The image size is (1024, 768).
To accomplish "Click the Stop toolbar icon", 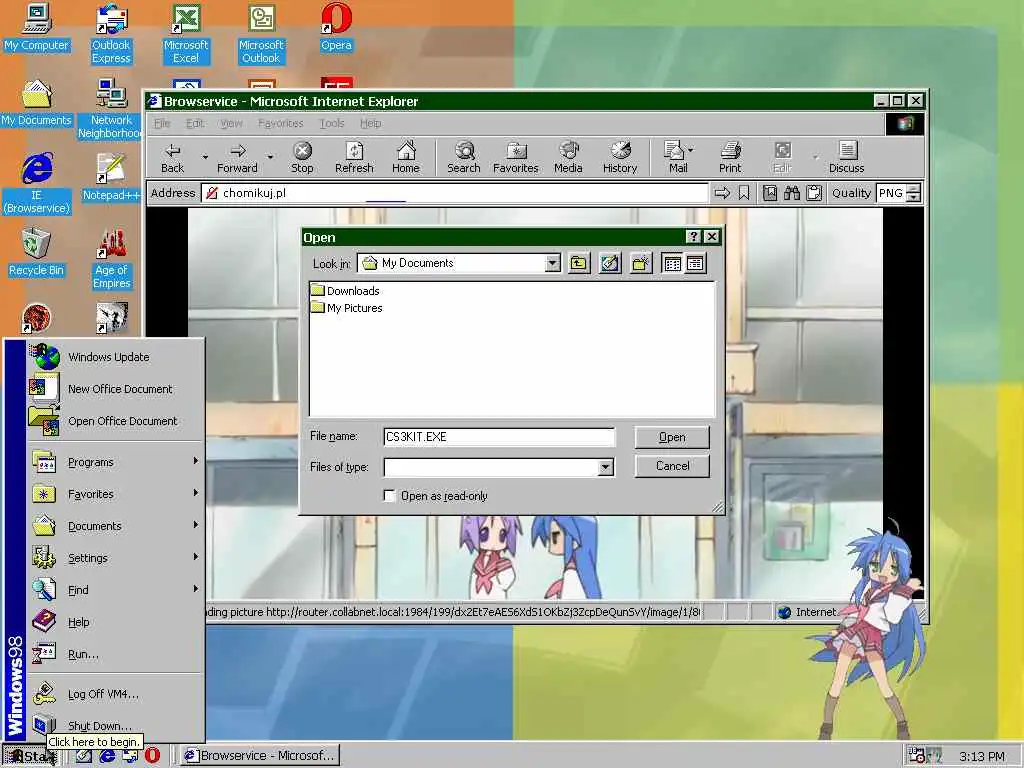I will point(302,158).
